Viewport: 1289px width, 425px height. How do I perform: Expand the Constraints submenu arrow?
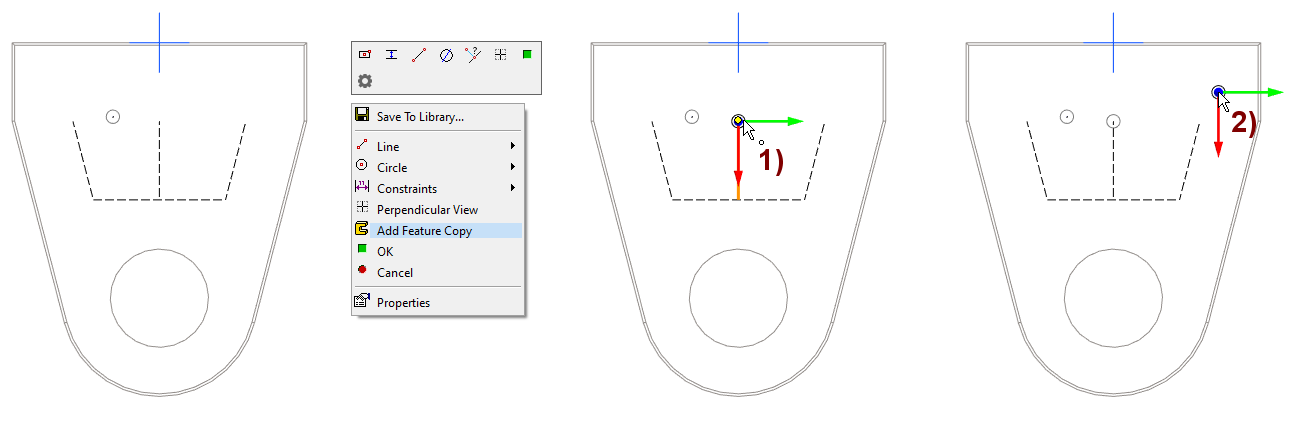tap(513, 188)
